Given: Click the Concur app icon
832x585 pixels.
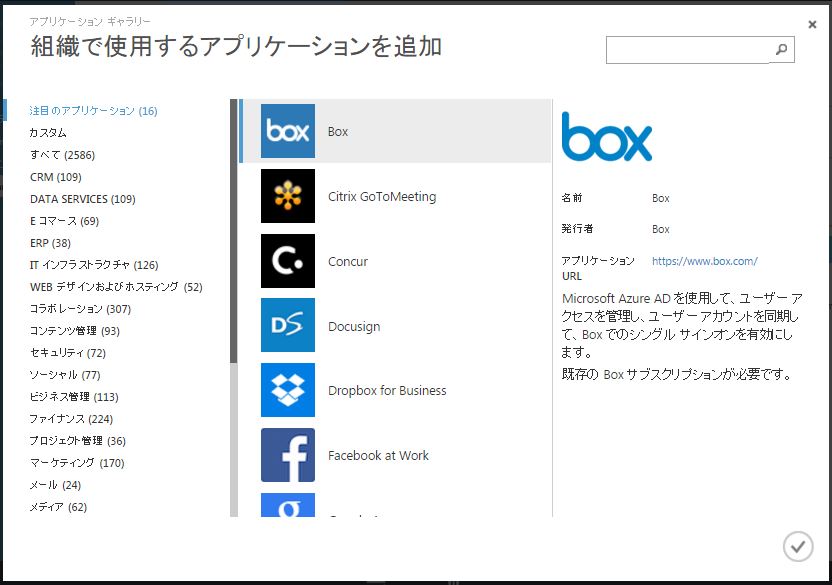Looking at the screenshot, I should 288,261.
